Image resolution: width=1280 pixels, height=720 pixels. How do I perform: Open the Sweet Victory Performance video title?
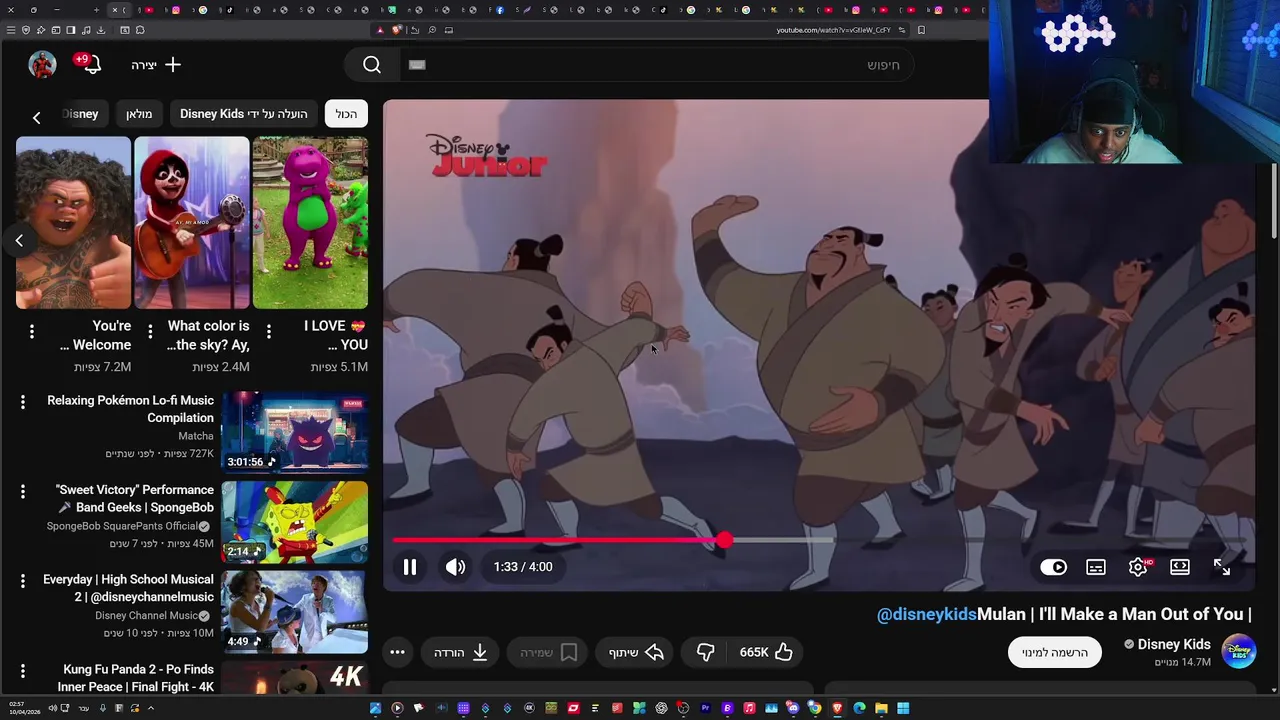[x=135, y=499]
